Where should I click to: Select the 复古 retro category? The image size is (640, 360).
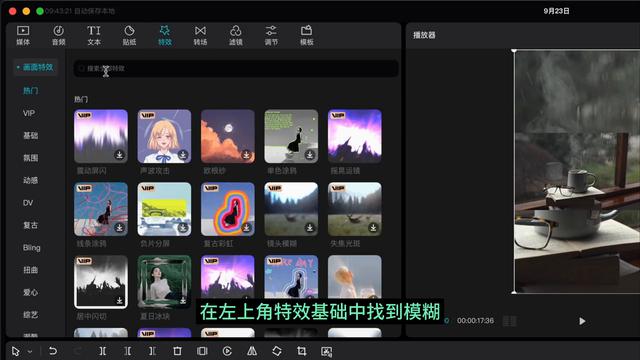click(31, 225)
